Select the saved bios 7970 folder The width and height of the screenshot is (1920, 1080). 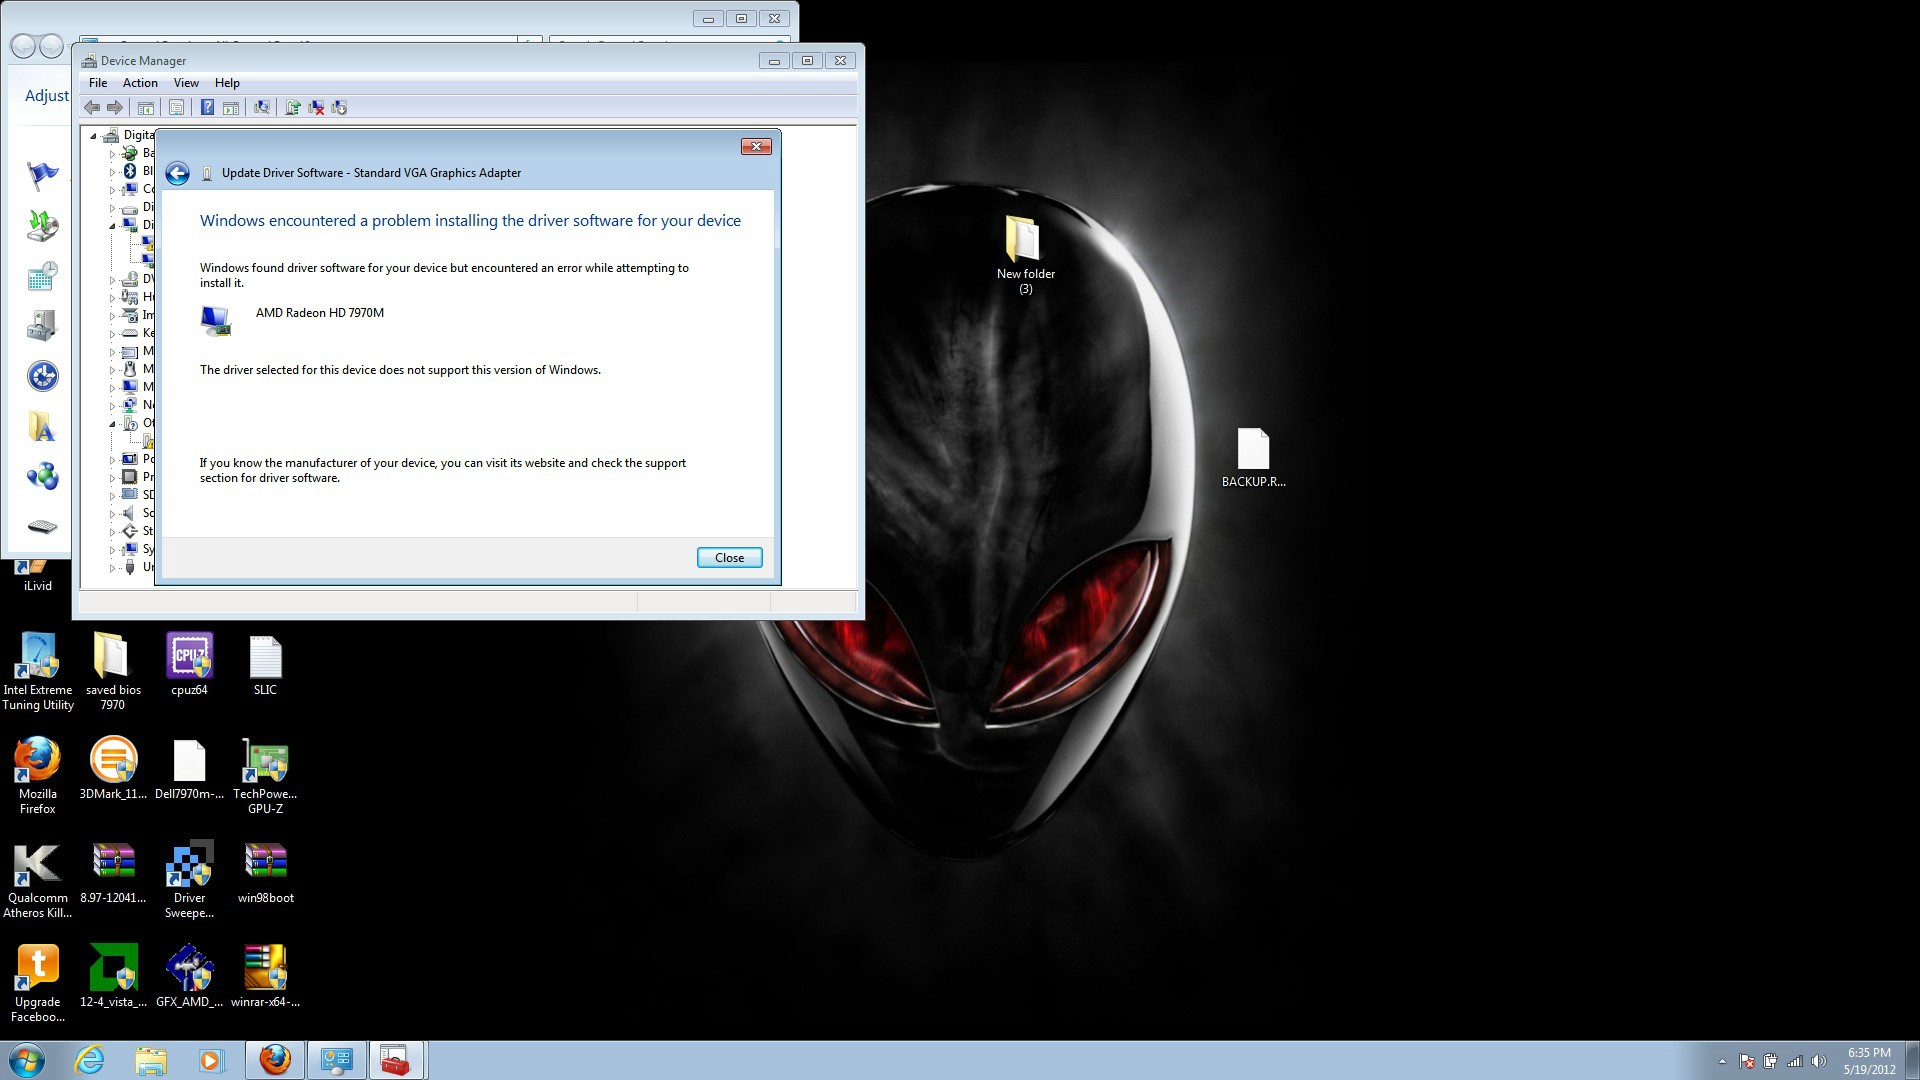point(113,672)
